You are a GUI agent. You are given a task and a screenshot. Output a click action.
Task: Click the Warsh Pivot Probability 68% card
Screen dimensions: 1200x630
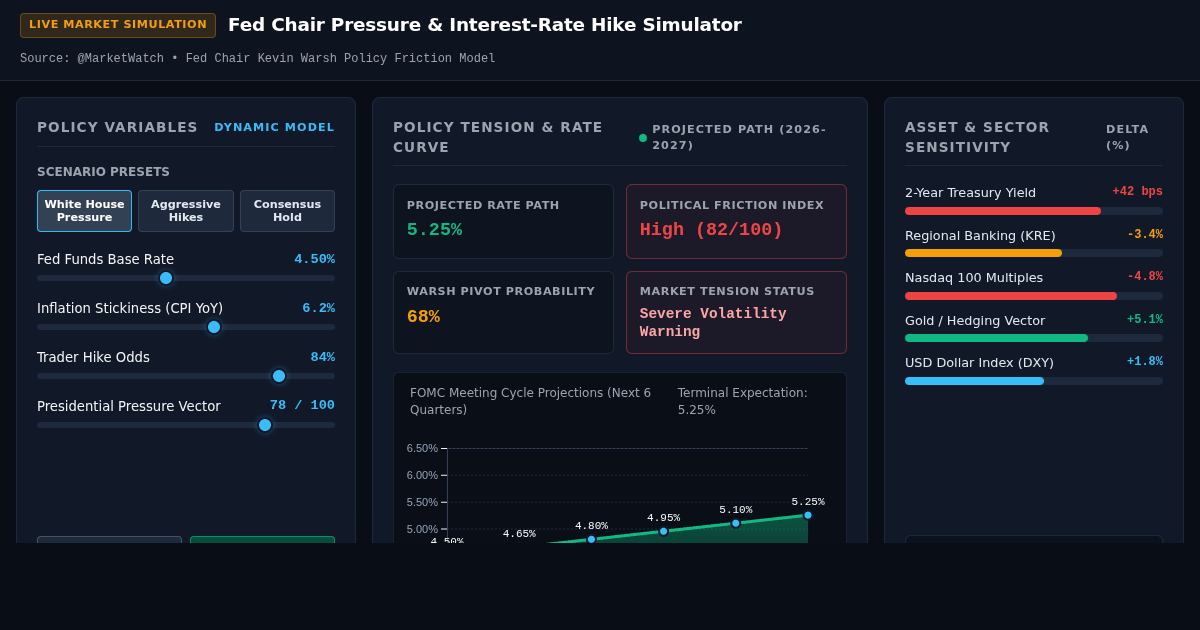click(x=503, y=312)
